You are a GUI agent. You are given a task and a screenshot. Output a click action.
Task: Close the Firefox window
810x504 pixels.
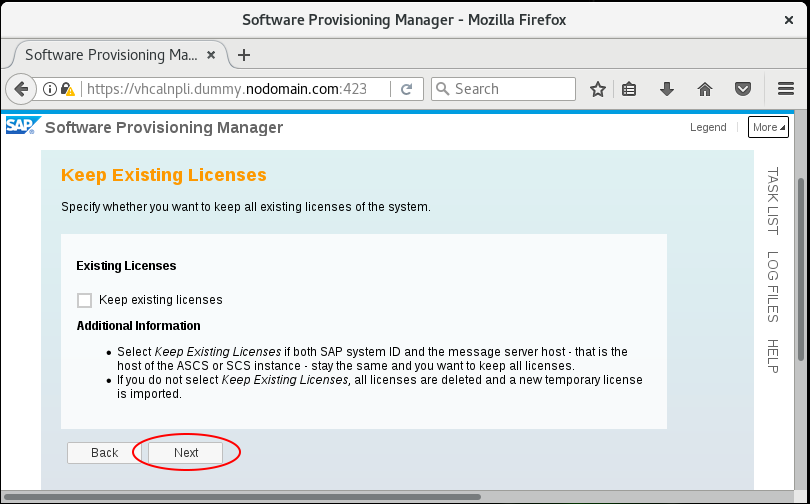coord(789,20)
